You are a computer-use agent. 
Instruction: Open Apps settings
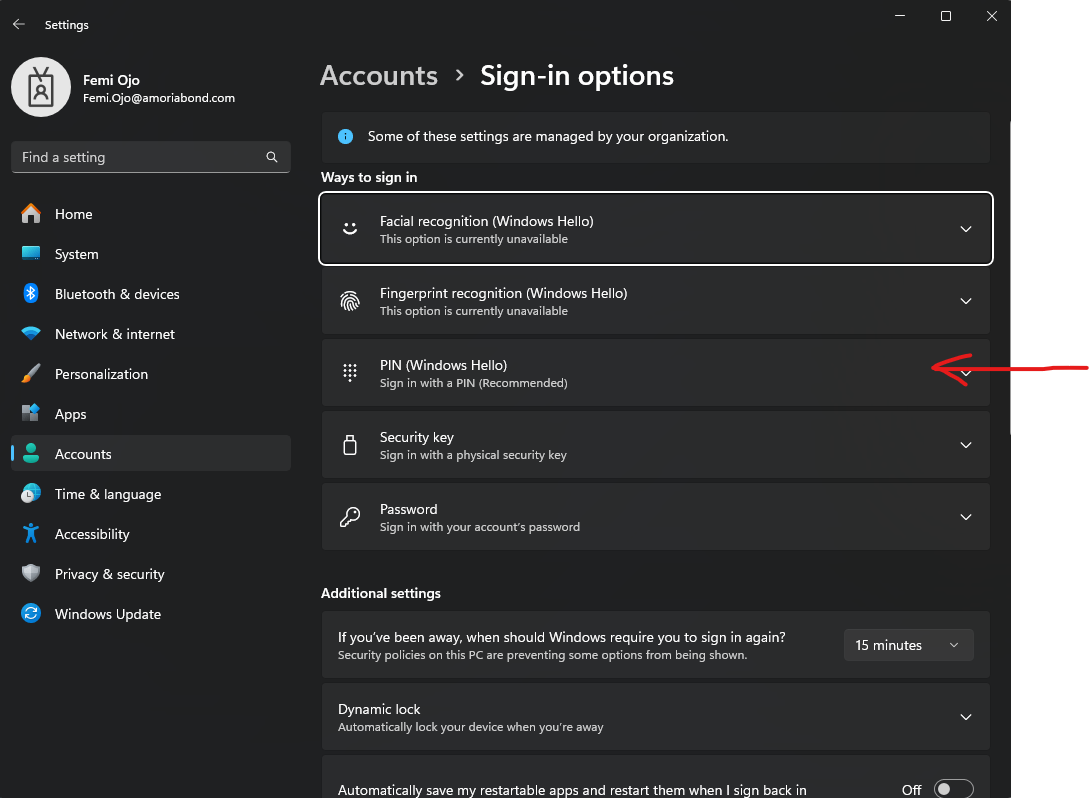[151, 413]
